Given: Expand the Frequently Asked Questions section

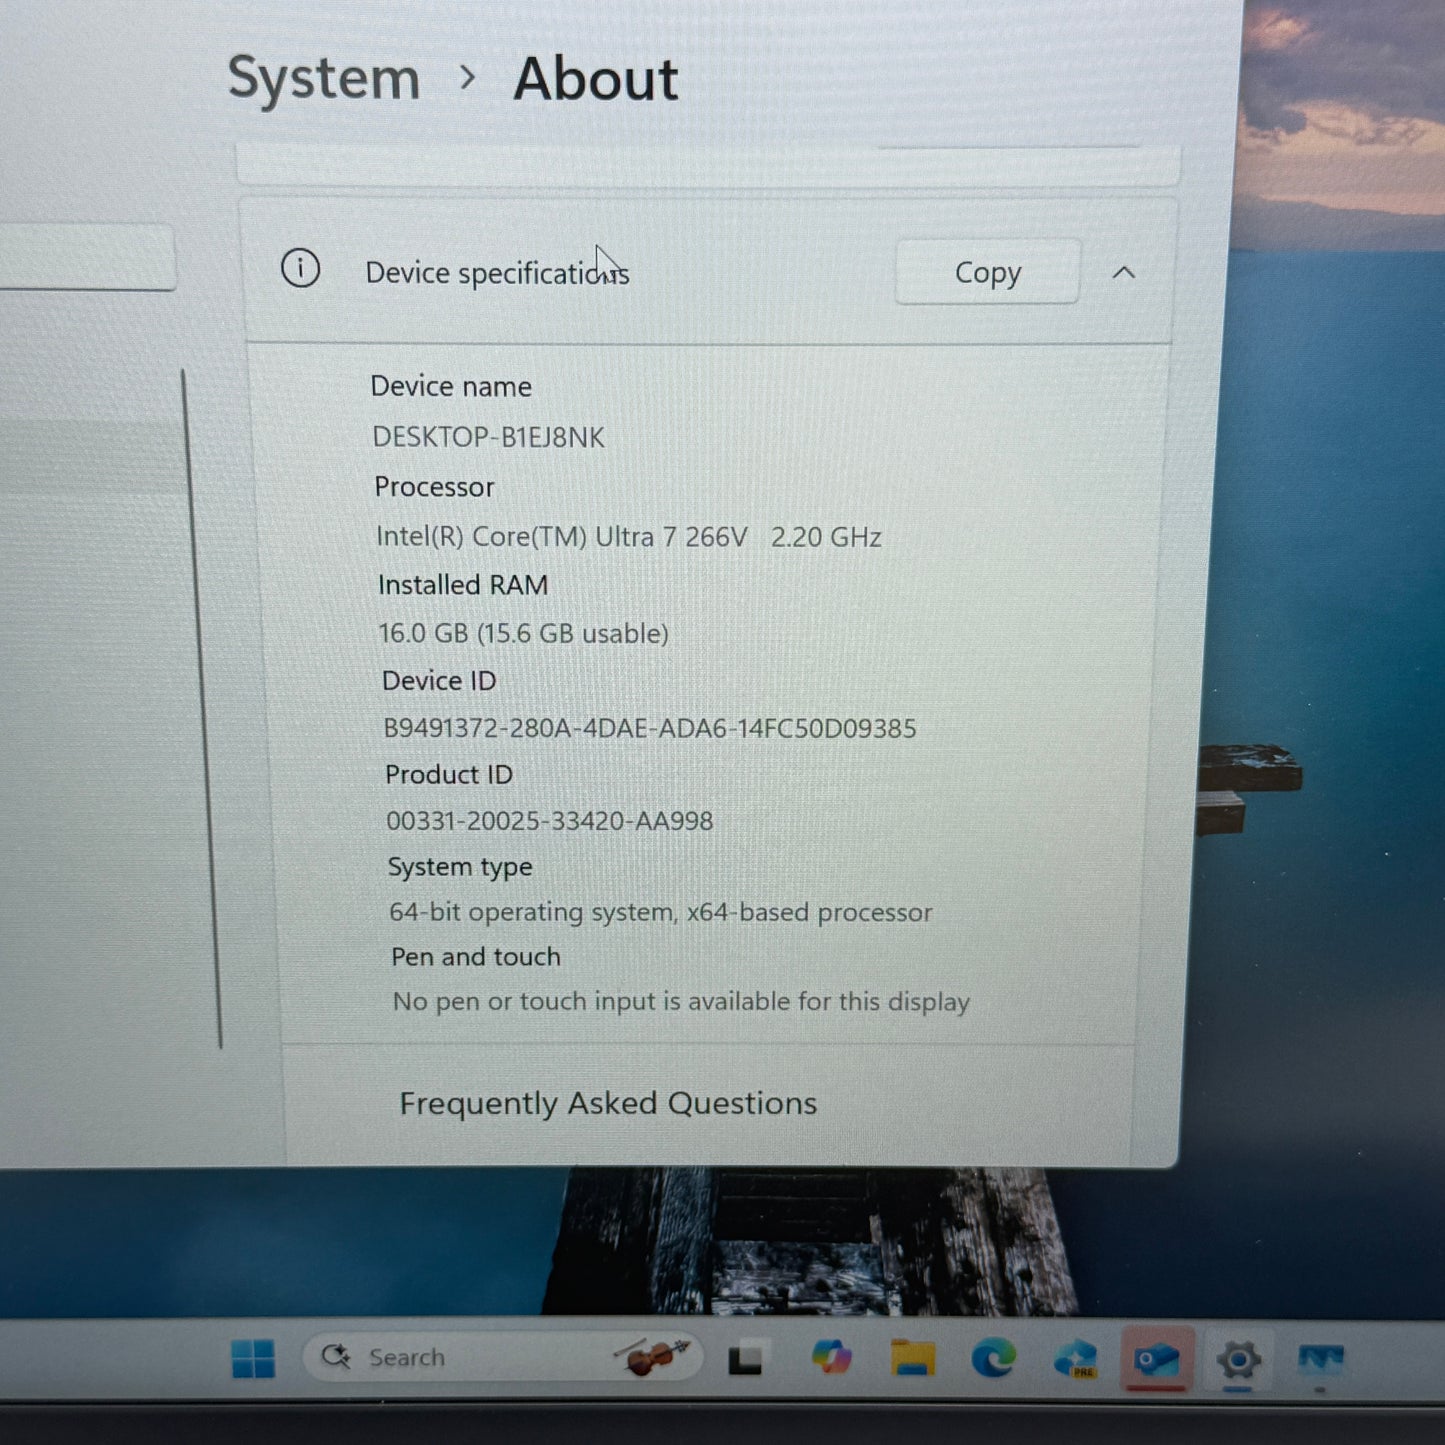Looking at the screenshot, I should [607, 1103].
